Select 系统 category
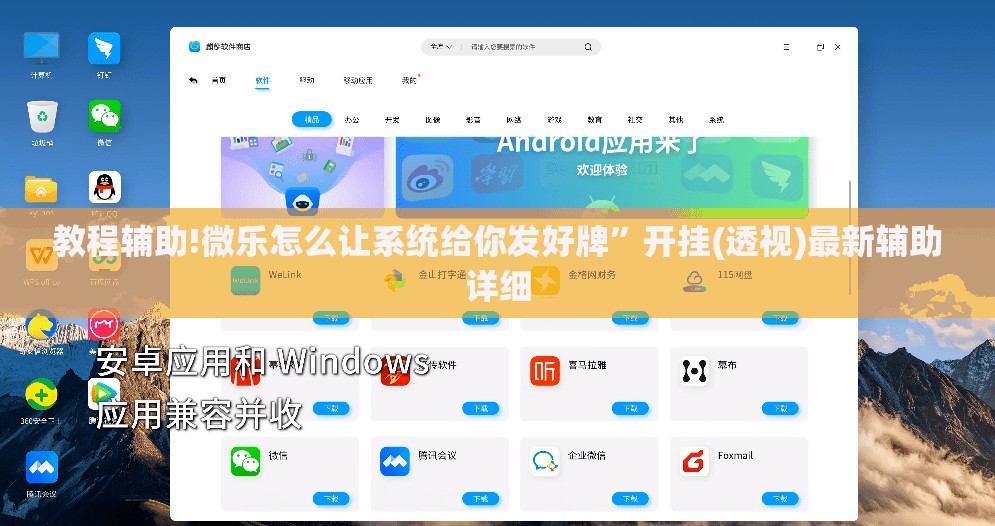Image resolution: width=995 pixels, height=526 pixels. point(716,119)
